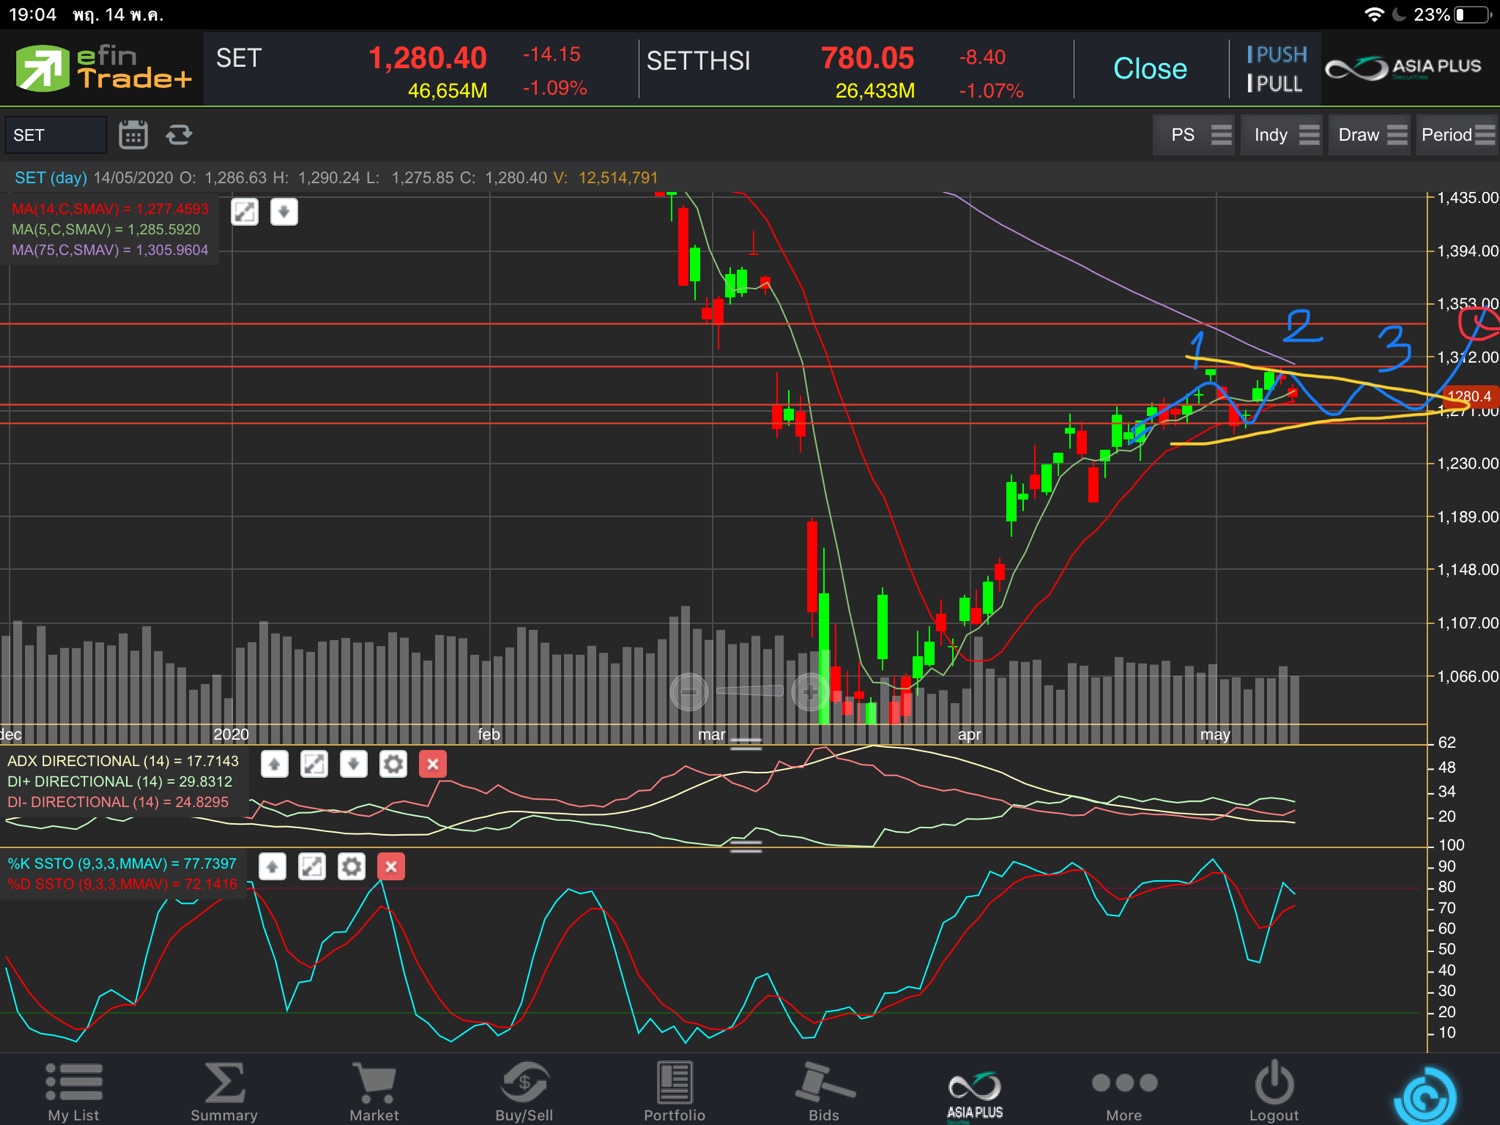Tap the MA(14,C,SMAV) legend label
The image size is (1500, 1125).
[x=110, y=209]
